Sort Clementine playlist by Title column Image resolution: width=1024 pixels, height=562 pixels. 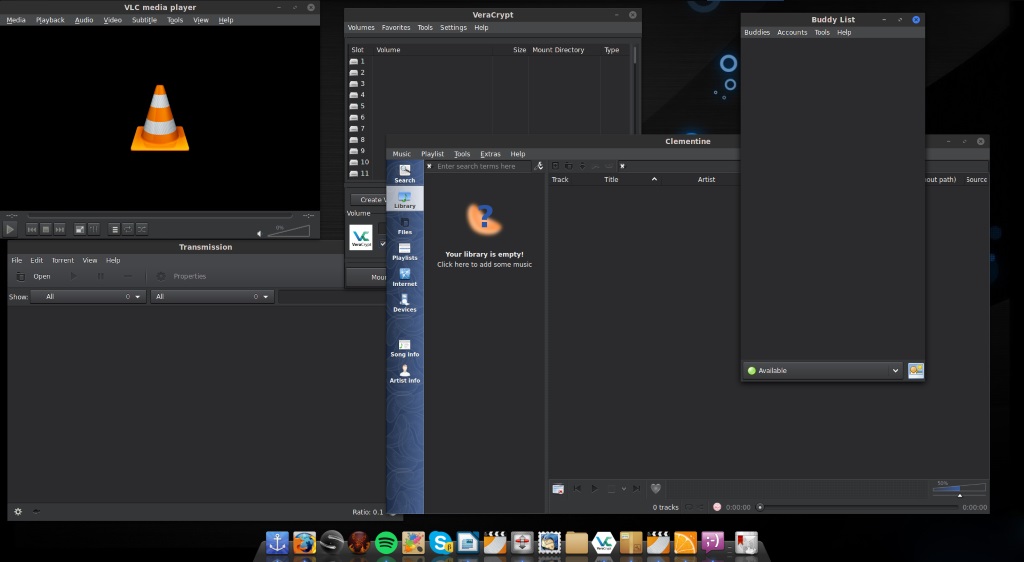point(611,180)
